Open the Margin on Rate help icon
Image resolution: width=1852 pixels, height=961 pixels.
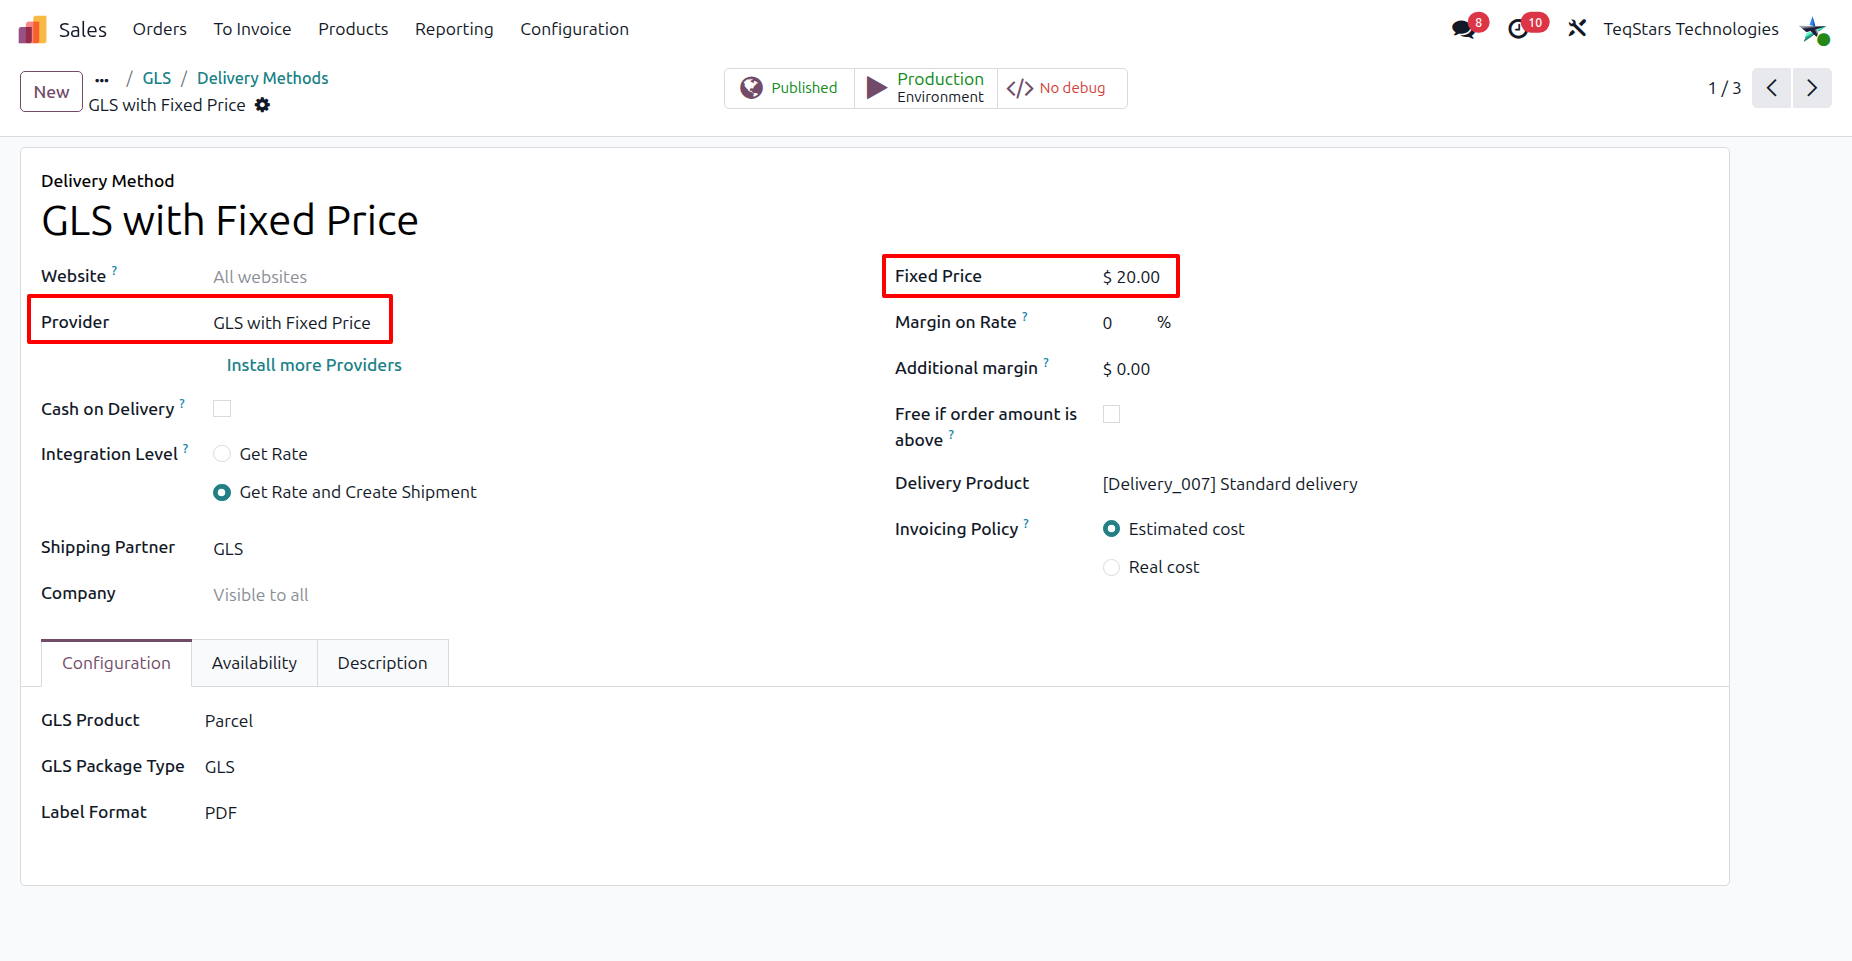1025,316
